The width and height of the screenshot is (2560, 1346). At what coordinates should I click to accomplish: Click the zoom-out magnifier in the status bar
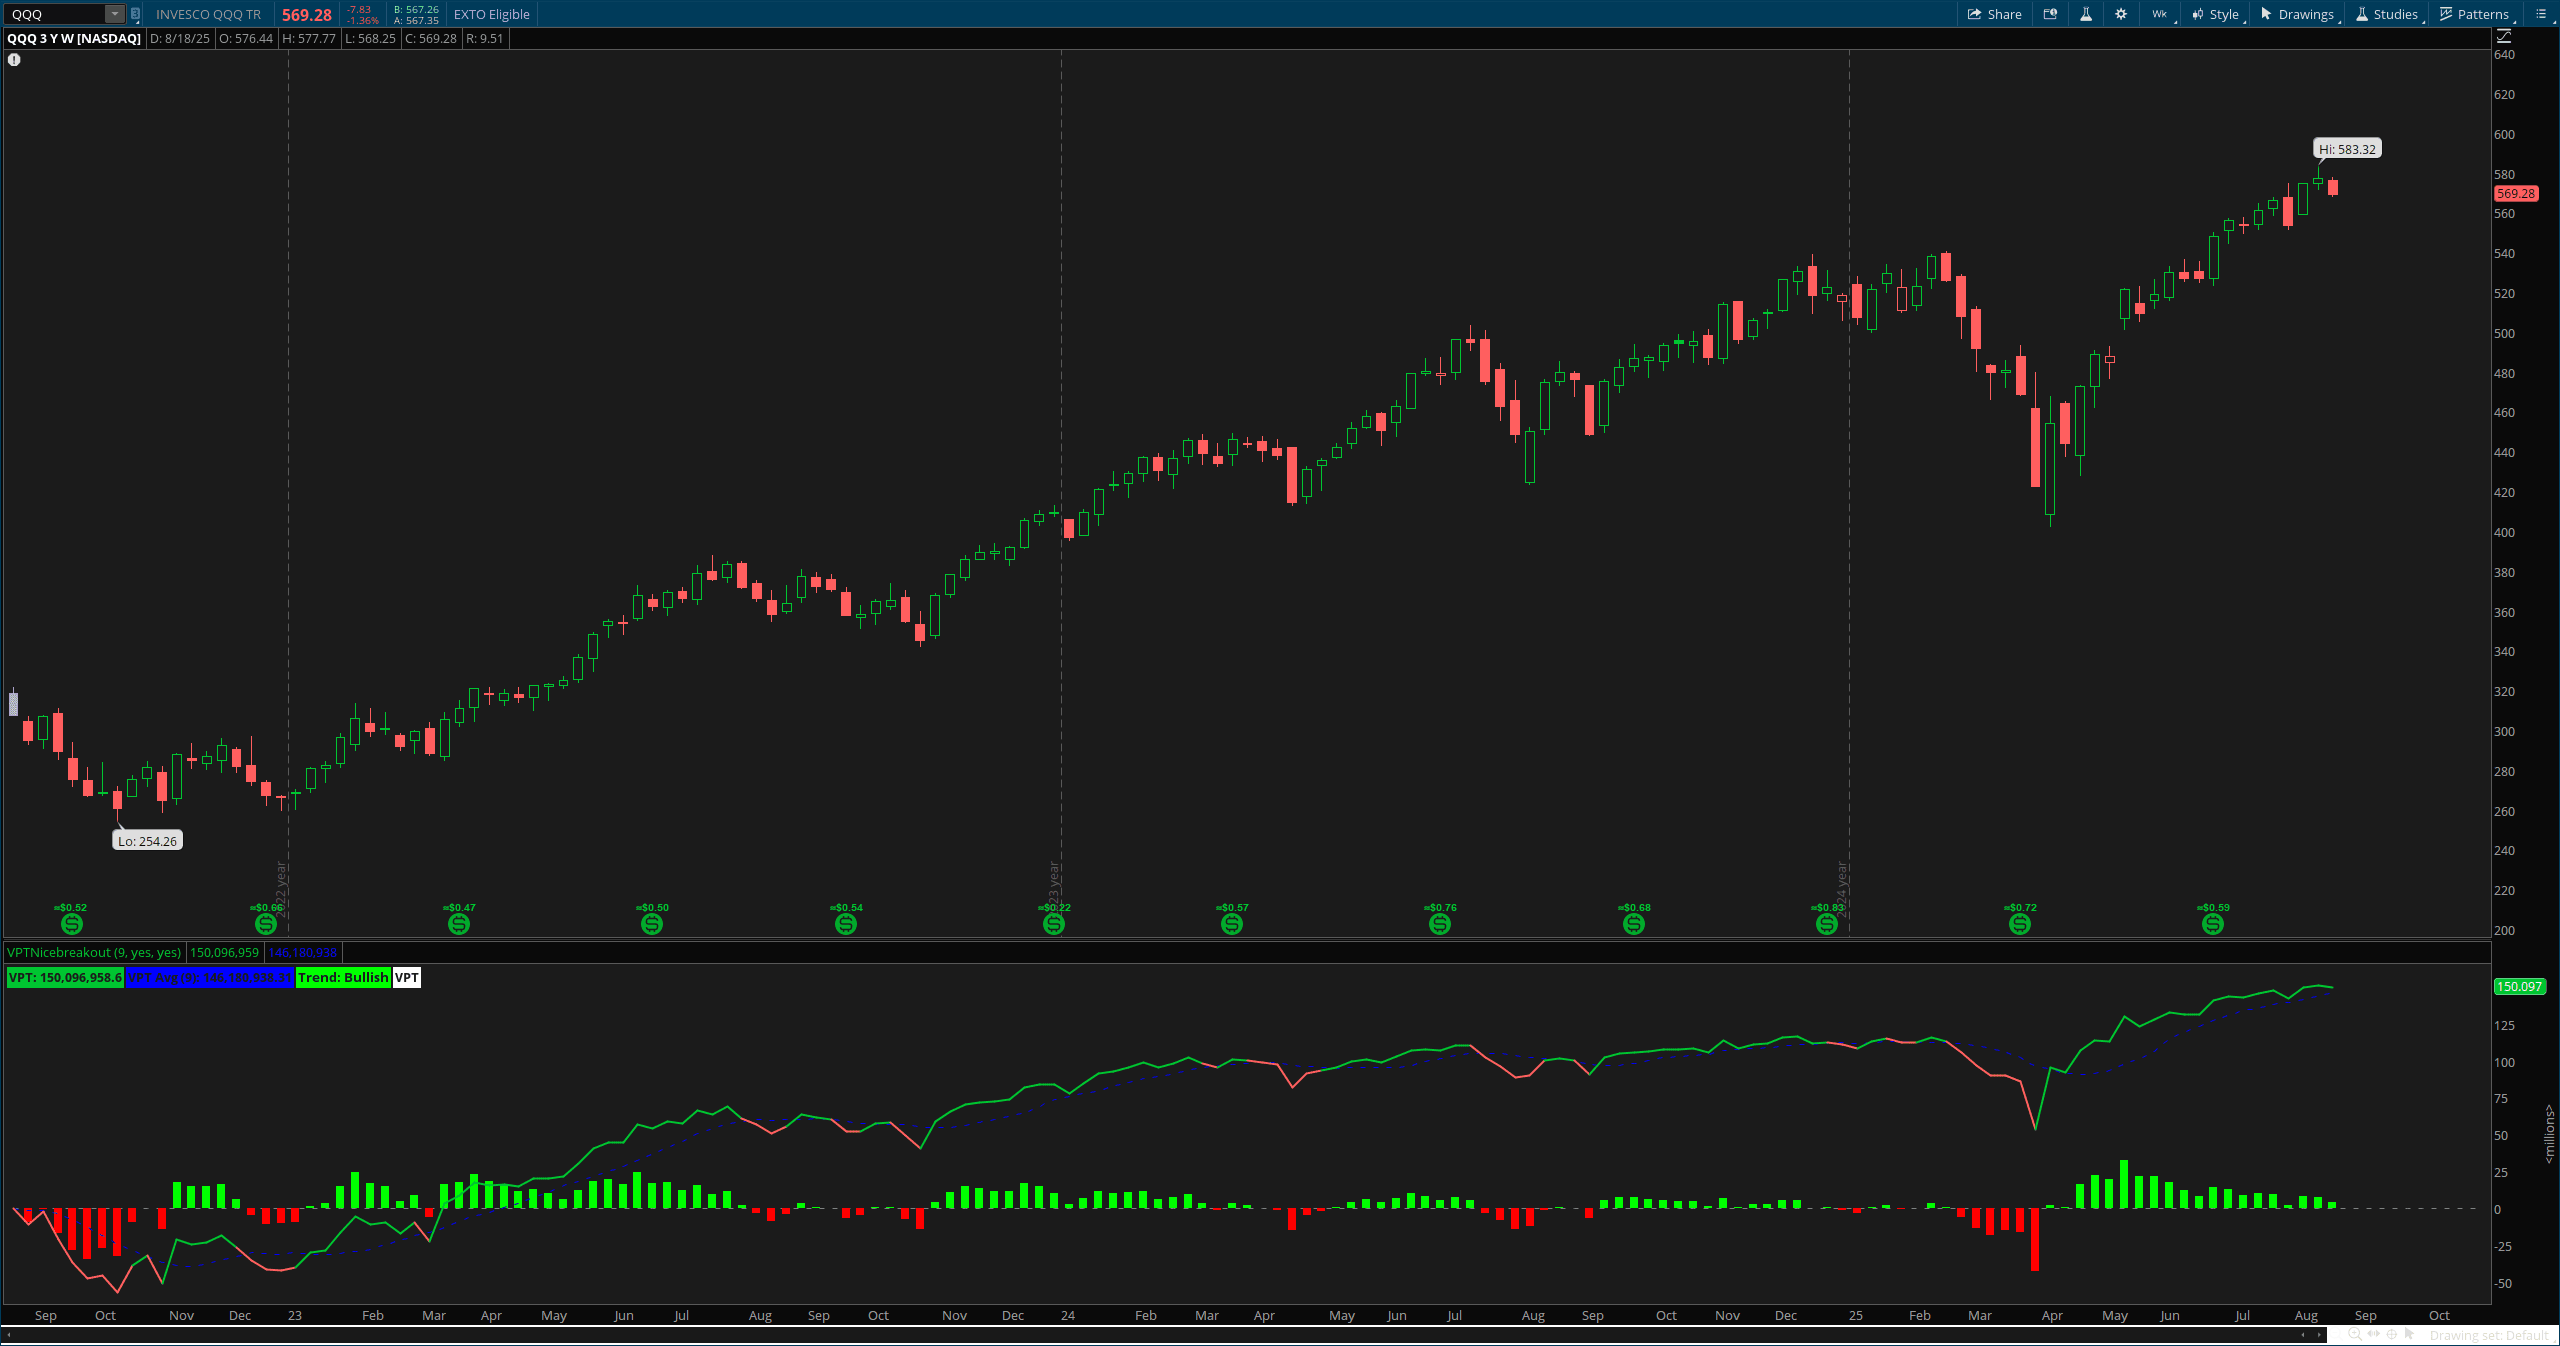(x=2334, y=1335)
